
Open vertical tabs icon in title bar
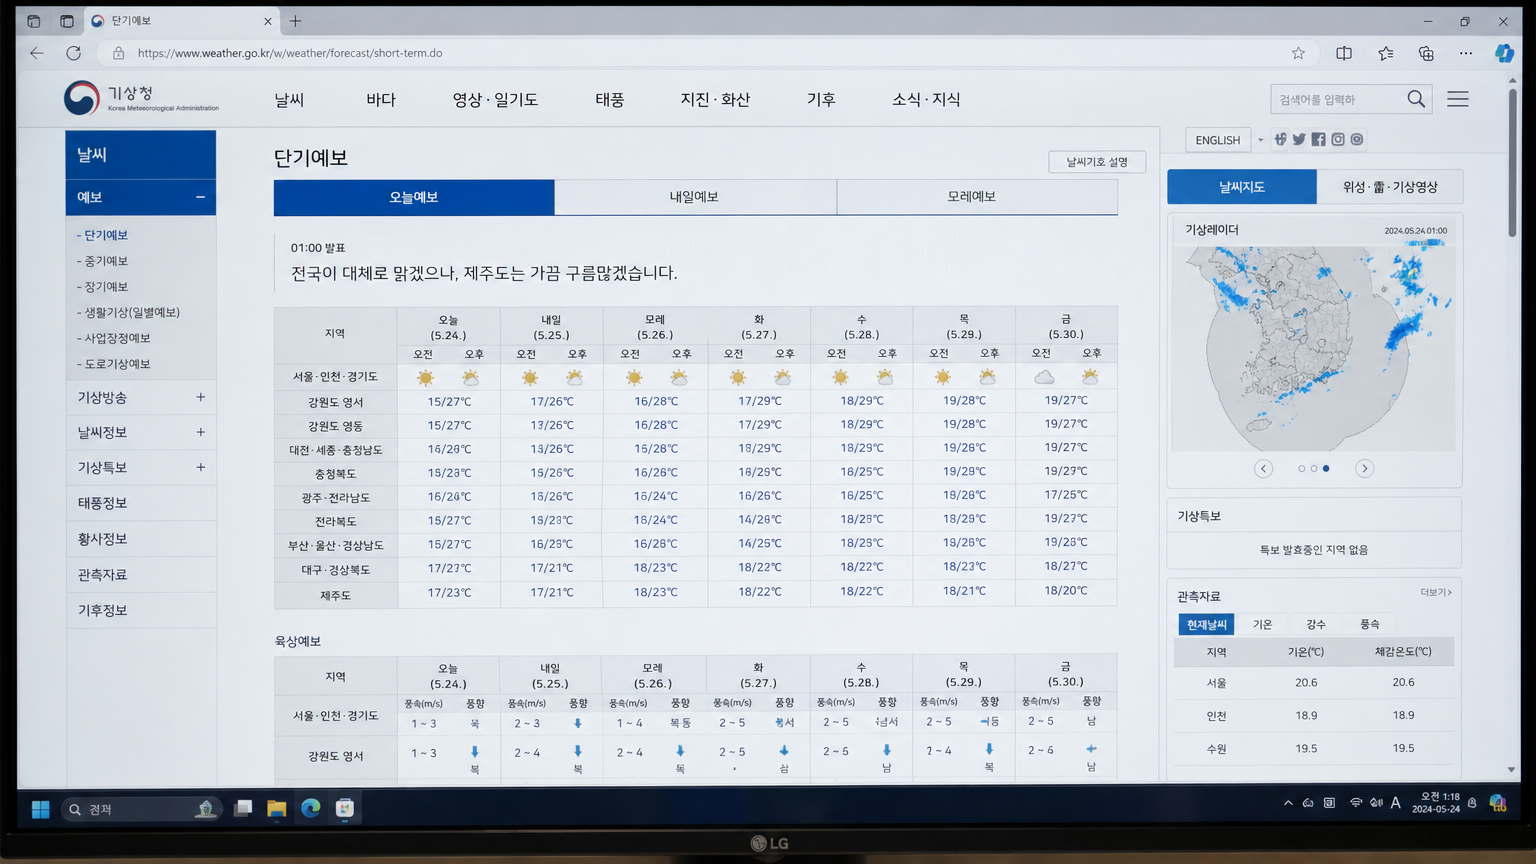pyautogui.click(x=67, y=21)
